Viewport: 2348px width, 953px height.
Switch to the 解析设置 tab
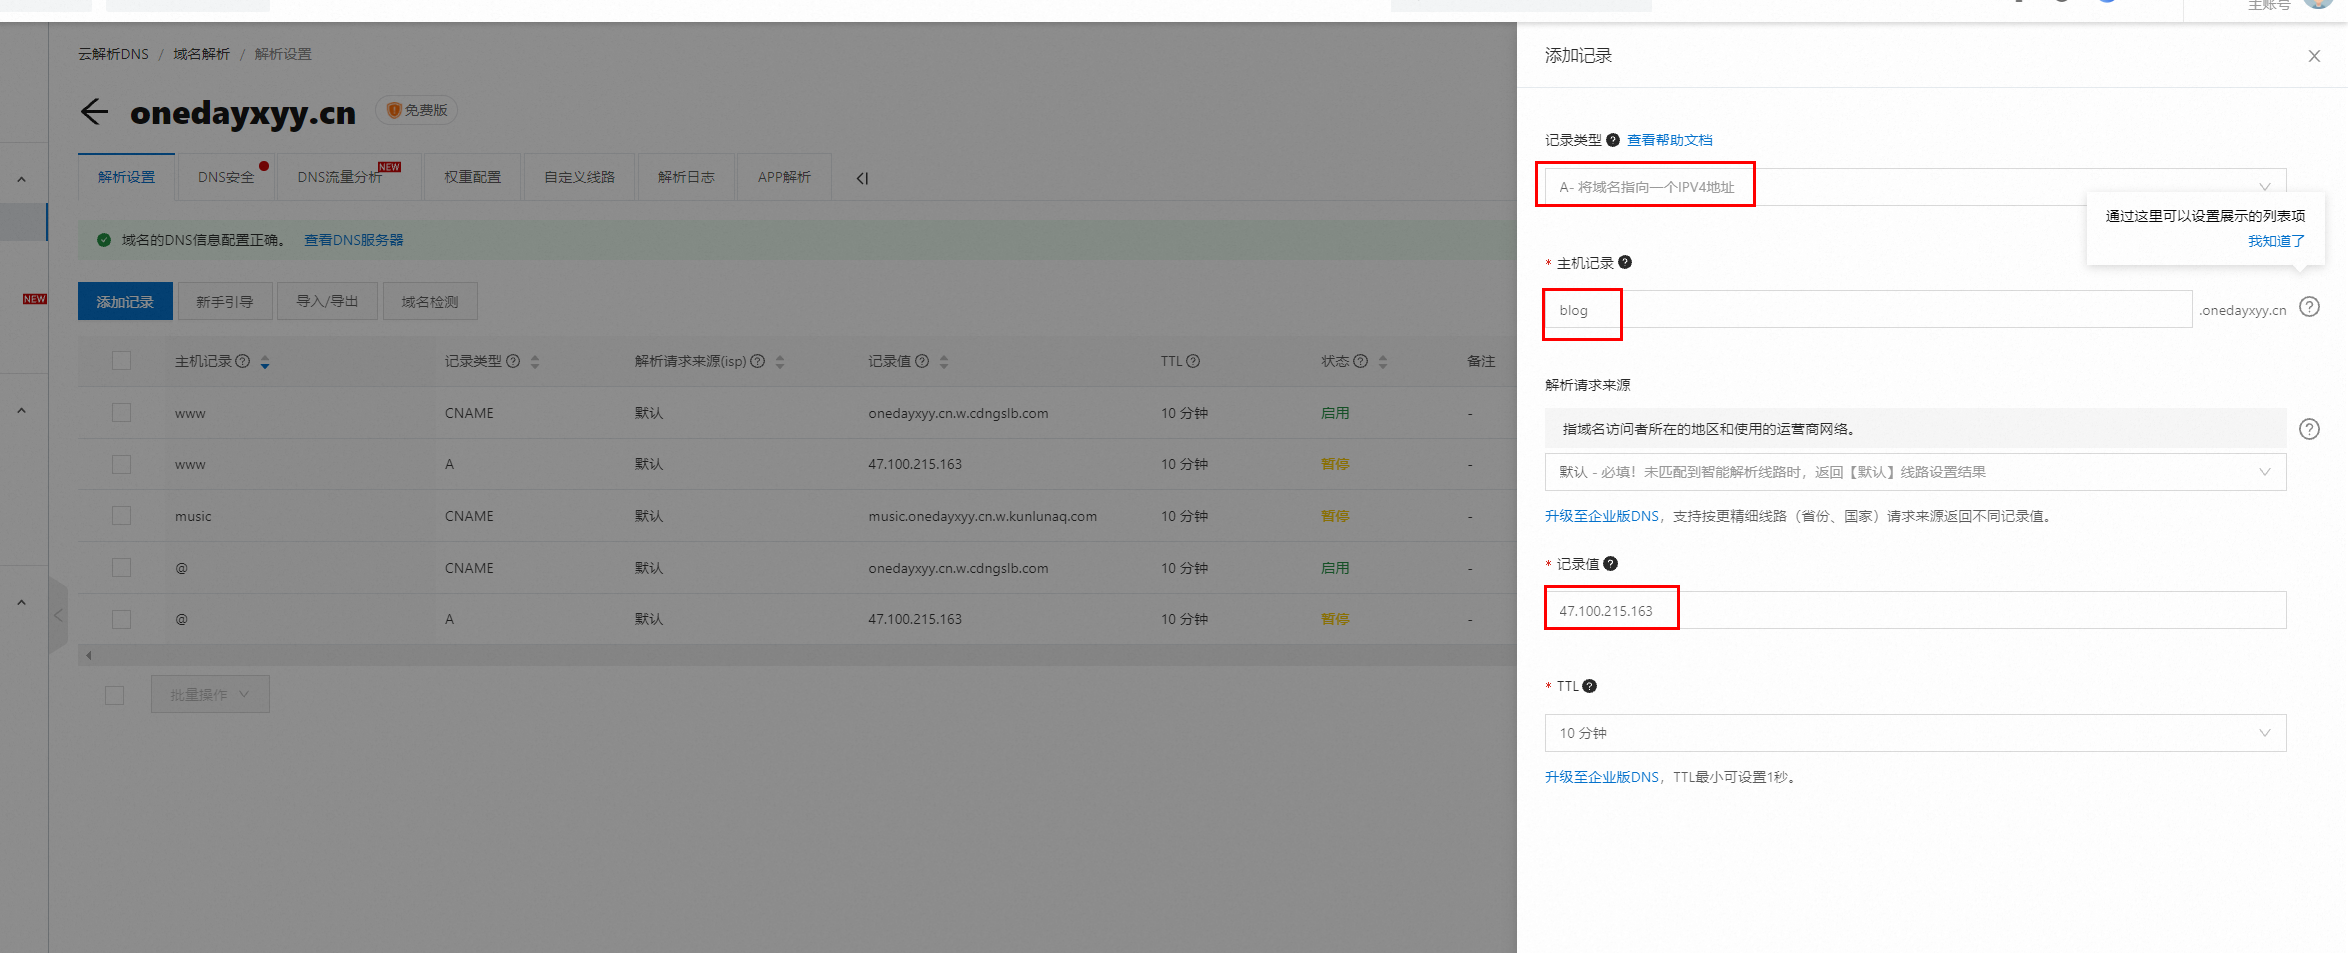pos(127,177)
